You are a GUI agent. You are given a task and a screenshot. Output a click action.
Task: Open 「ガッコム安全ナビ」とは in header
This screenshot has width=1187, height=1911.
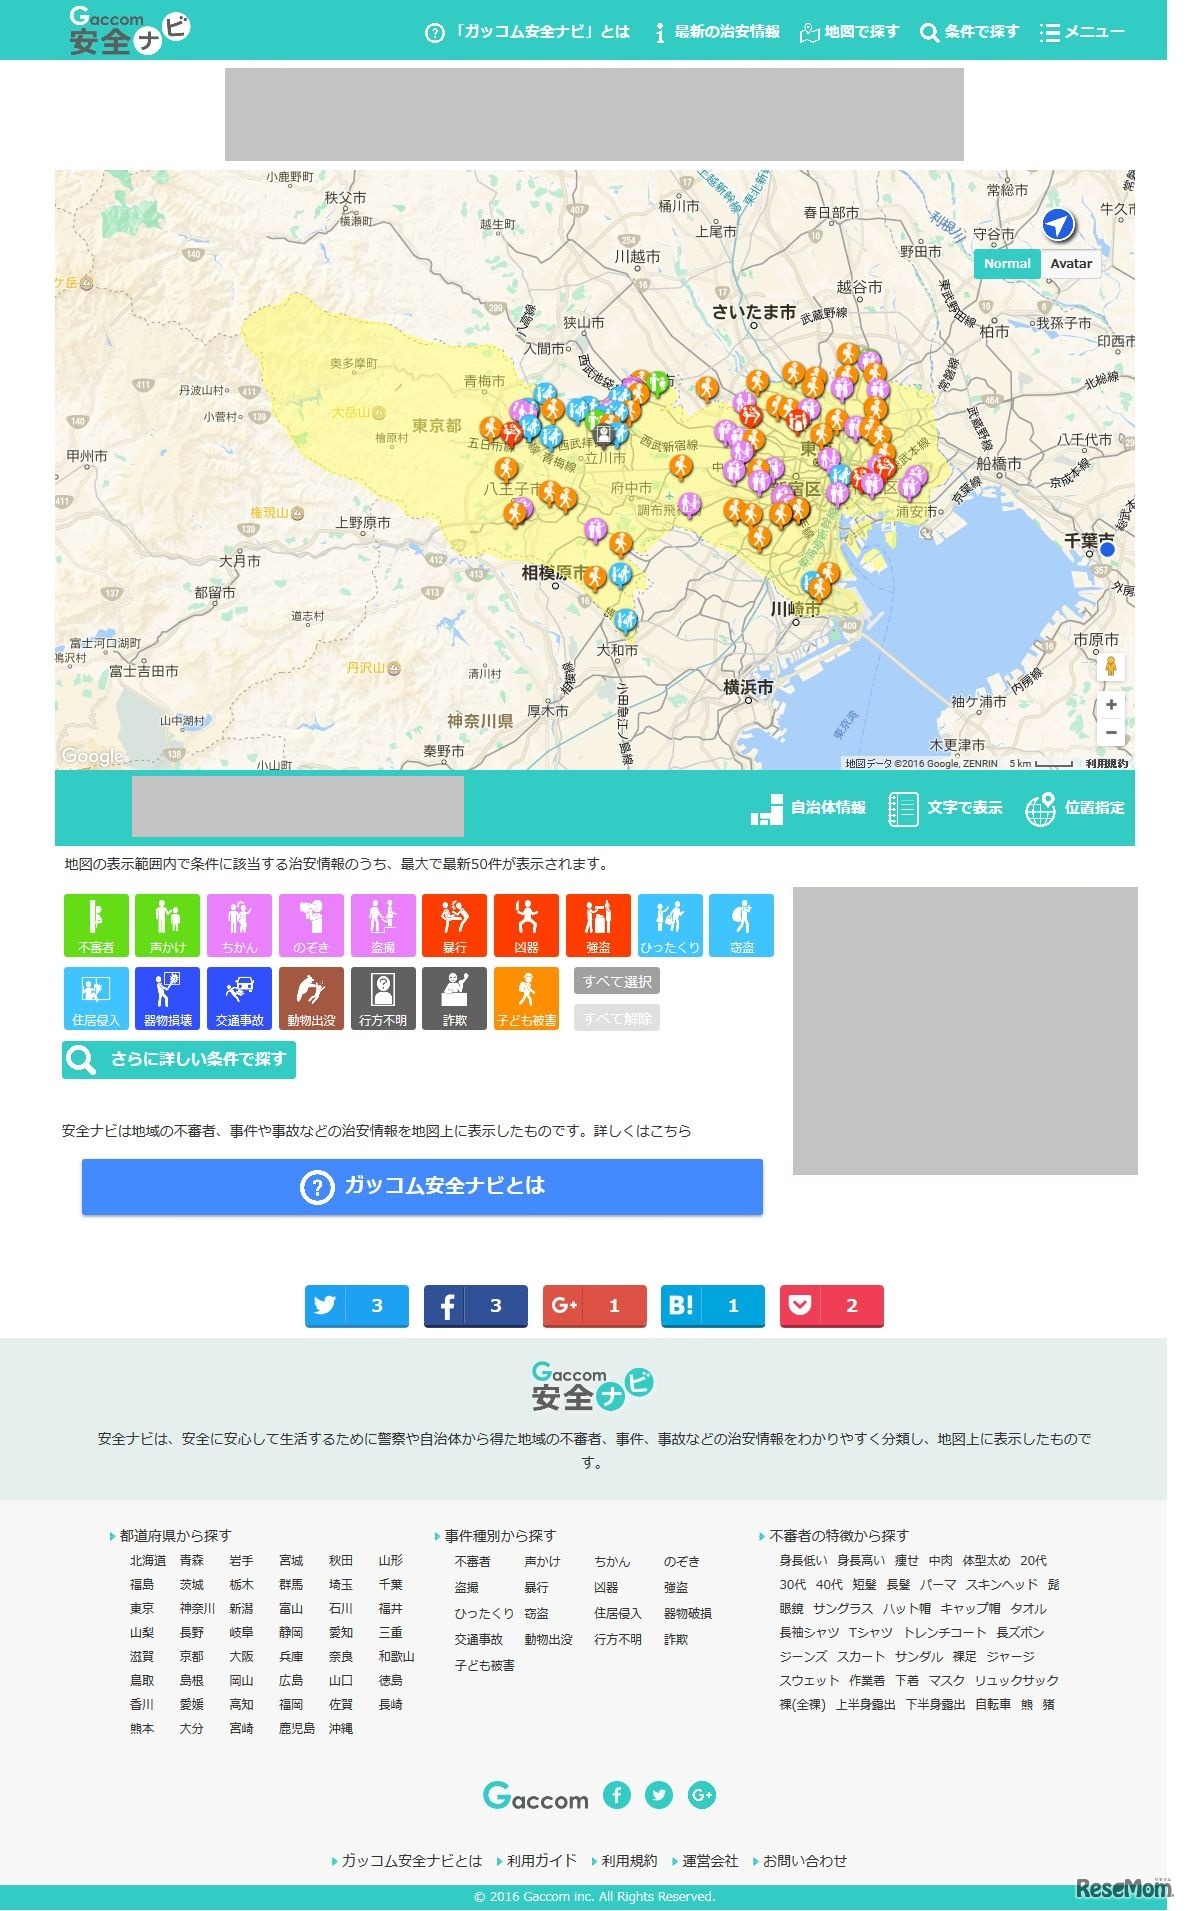pyautogui.click(x=528, y=32)
